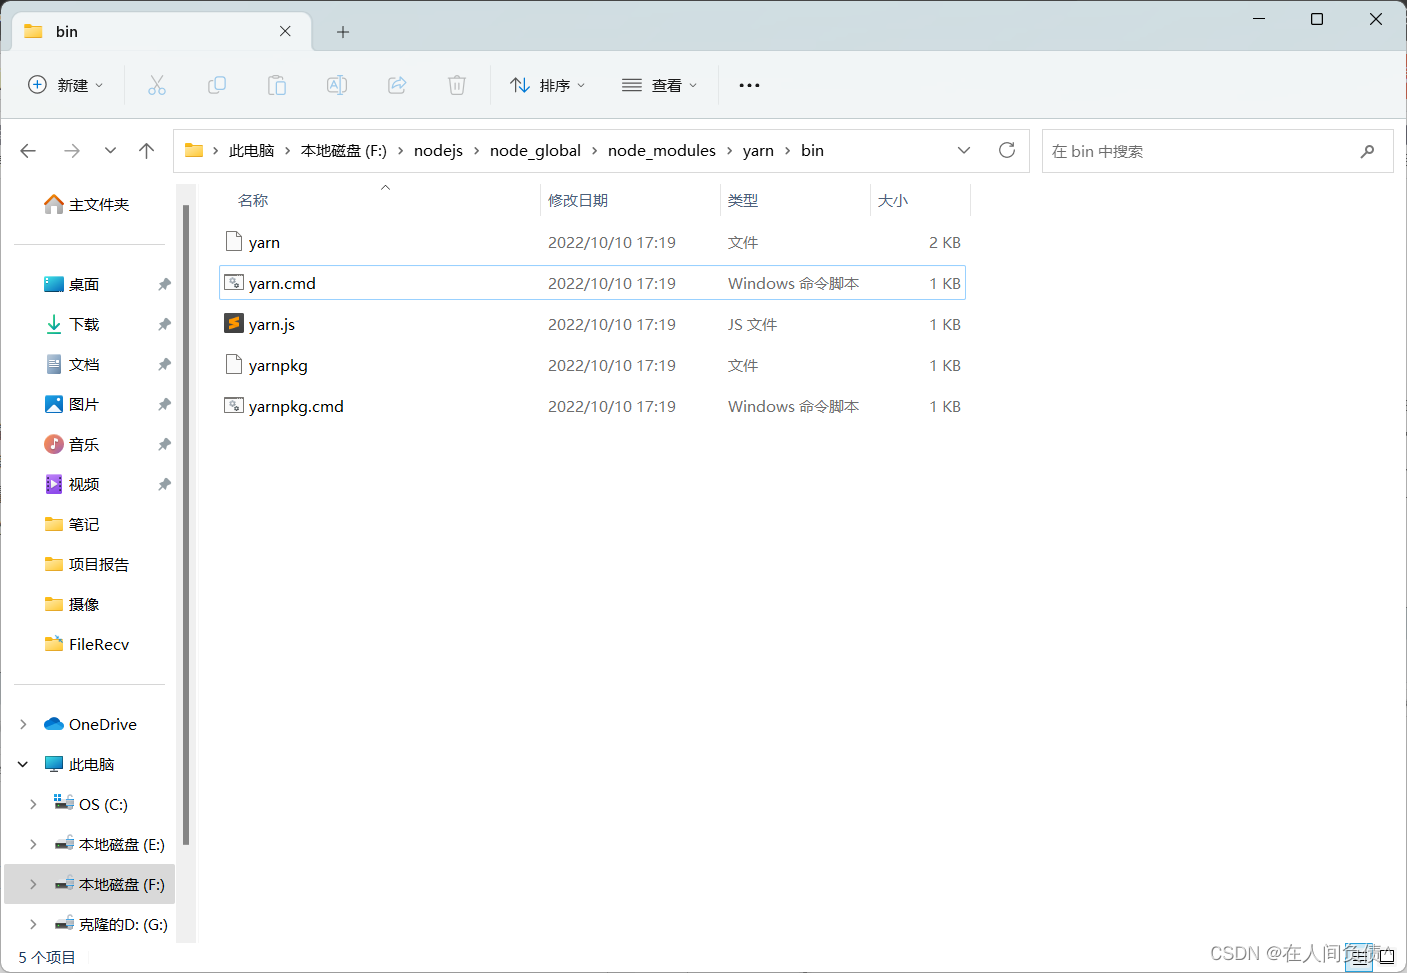Screen dimensions: 1407x973
Task: Click the yarnpkg.cmd script file icon
Action: pyautogui.click(x=234, y=406)
